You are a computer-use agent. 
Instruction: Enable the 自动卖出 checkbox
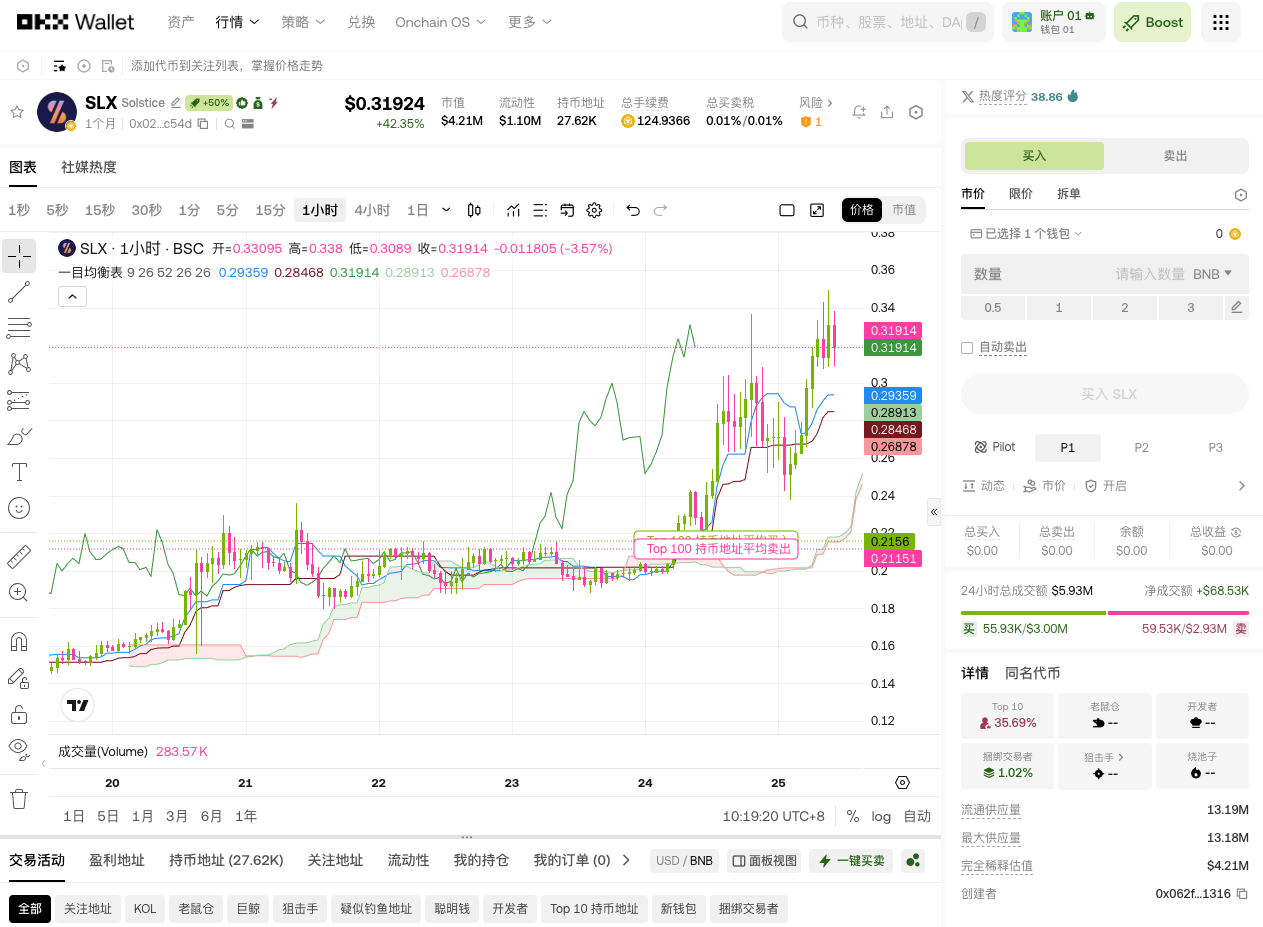pyautogui.click(x=967, y=347)
